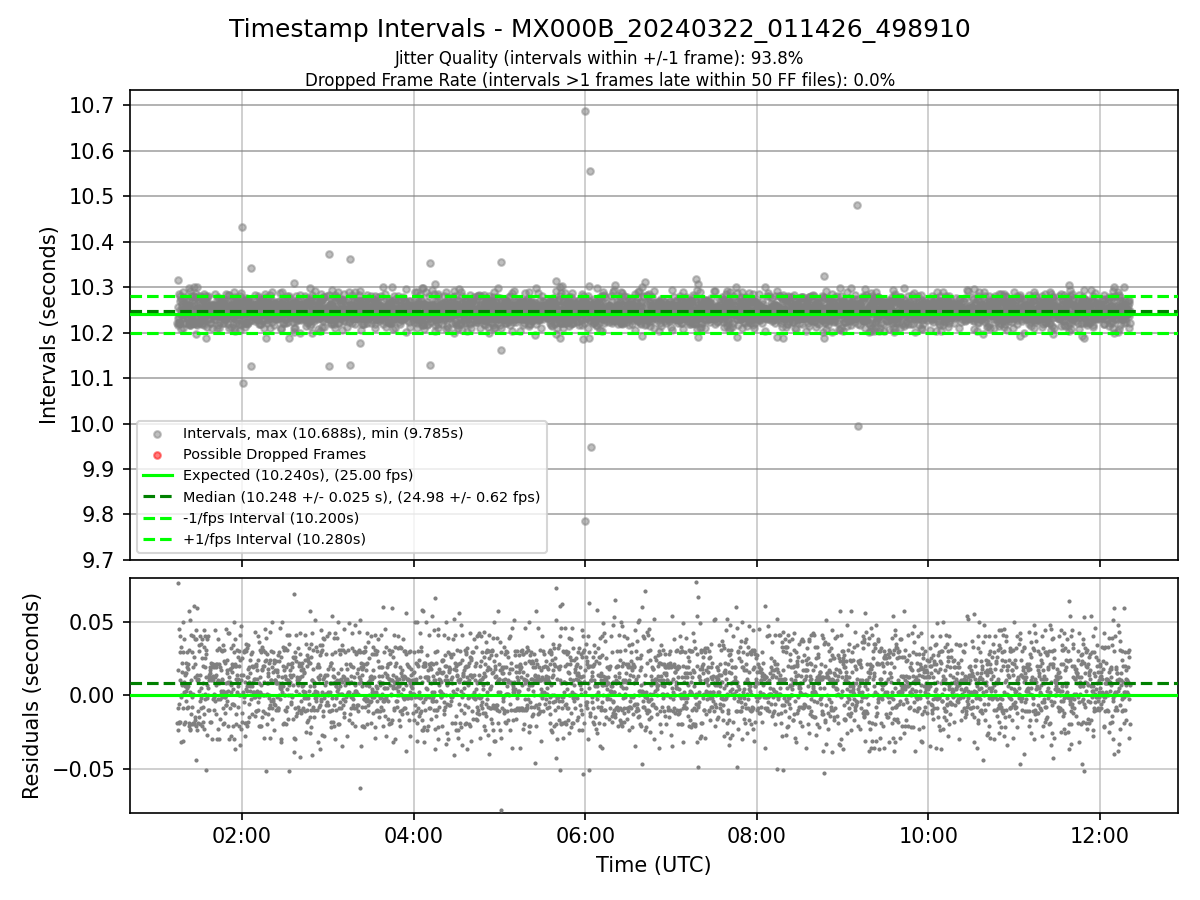Click the '02:00' time tick label
Image resolution: width=1200 pixels, height=900 pixels.
pyautogui.click(x=242, y=835)
